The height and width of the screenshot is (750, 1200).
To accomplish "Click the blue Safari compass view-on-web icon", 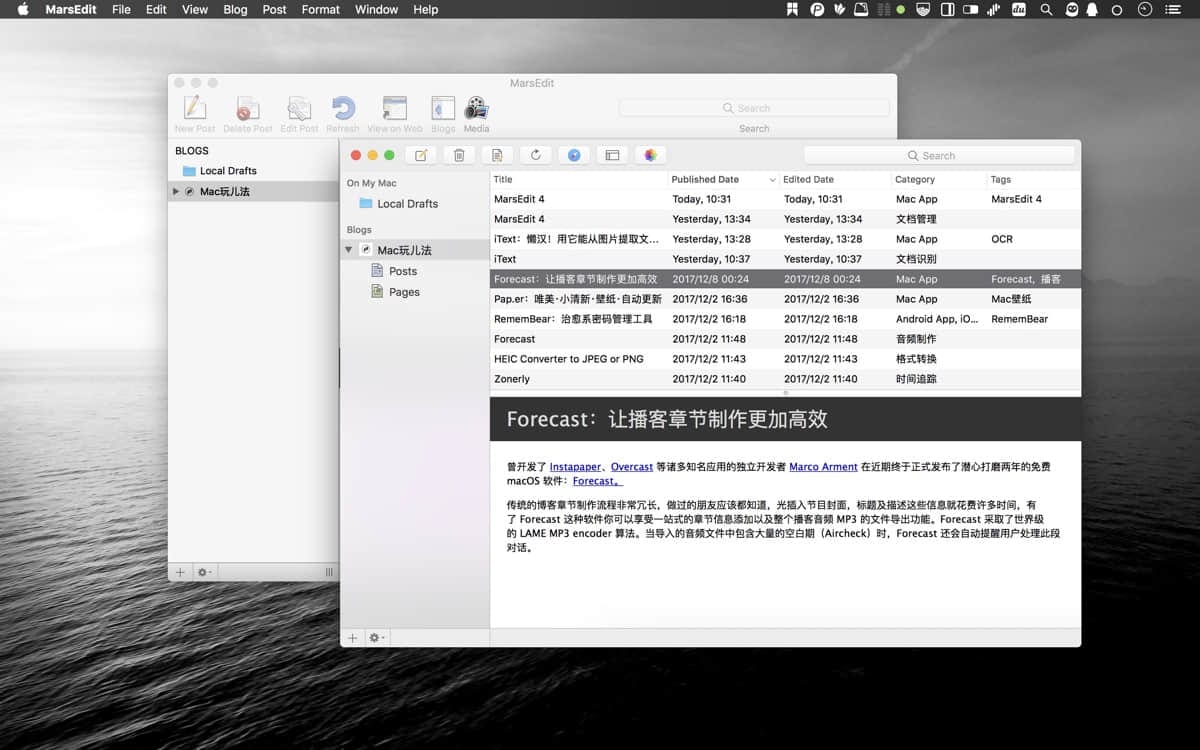I will coord(574,155).
